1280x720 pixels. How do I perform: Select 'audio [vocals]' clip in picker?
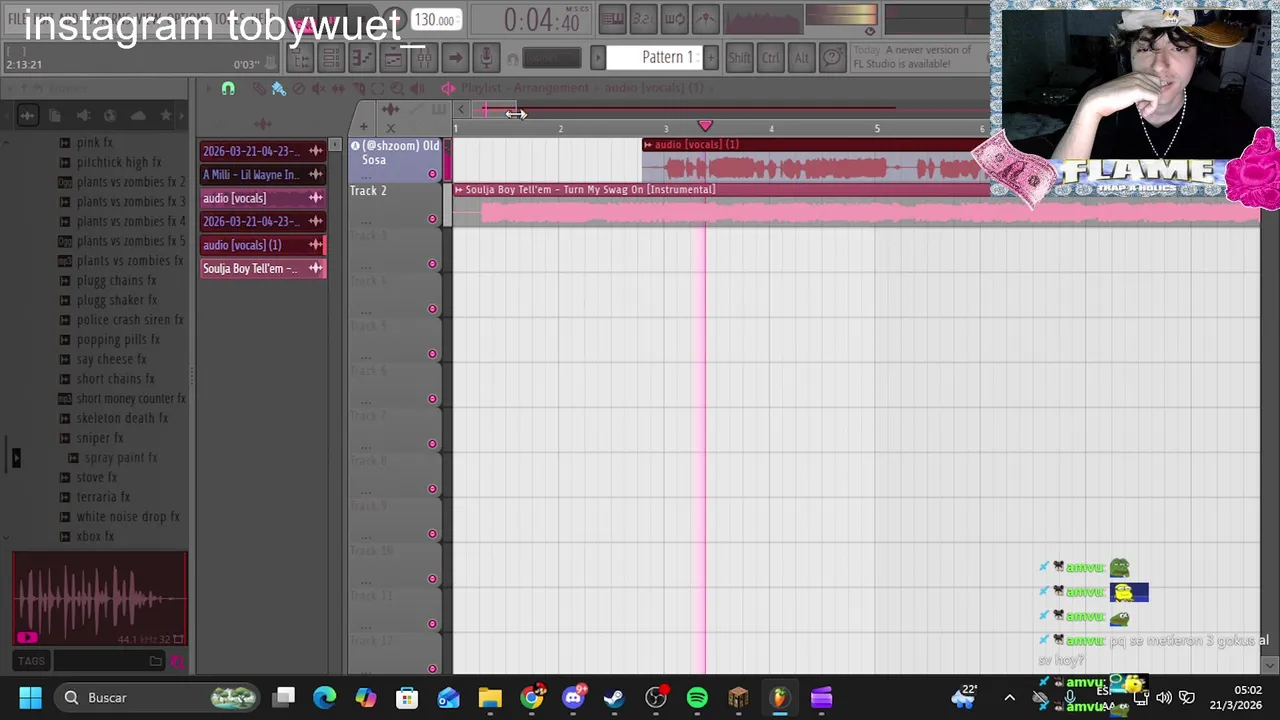(x=263, y=198)
